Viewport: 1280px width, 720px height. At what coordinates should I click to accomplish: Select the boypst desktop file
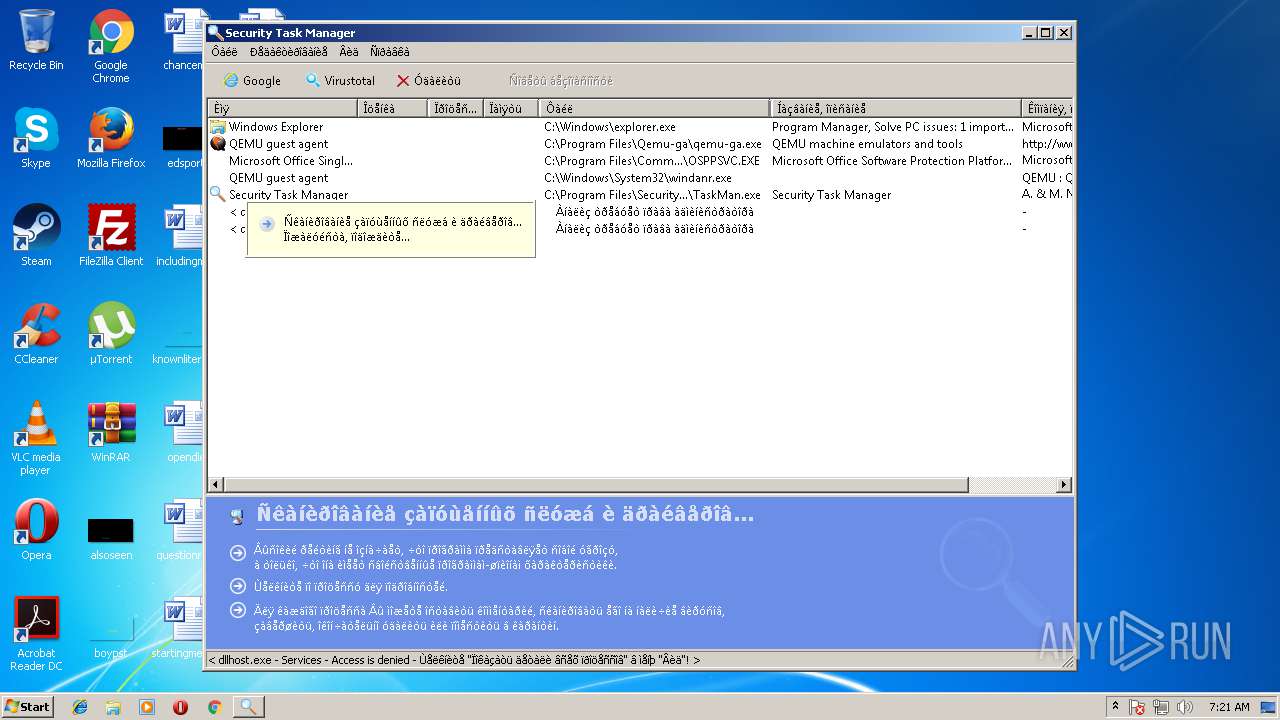(x=111, y=637)
